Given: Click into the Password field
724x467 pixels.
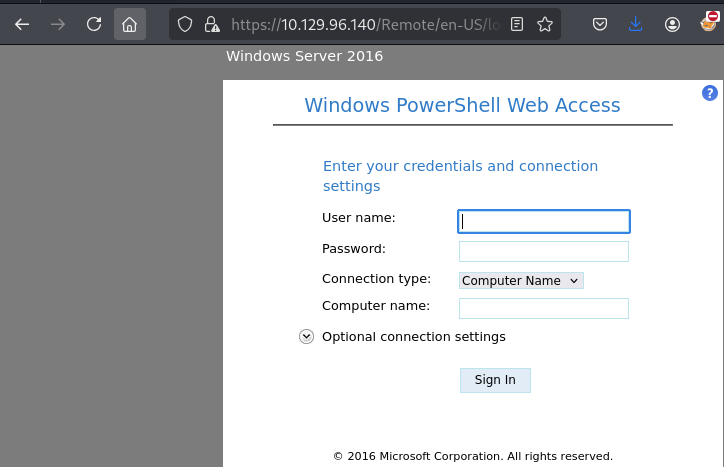Looking at the screenshot, I should pos(543,251).
